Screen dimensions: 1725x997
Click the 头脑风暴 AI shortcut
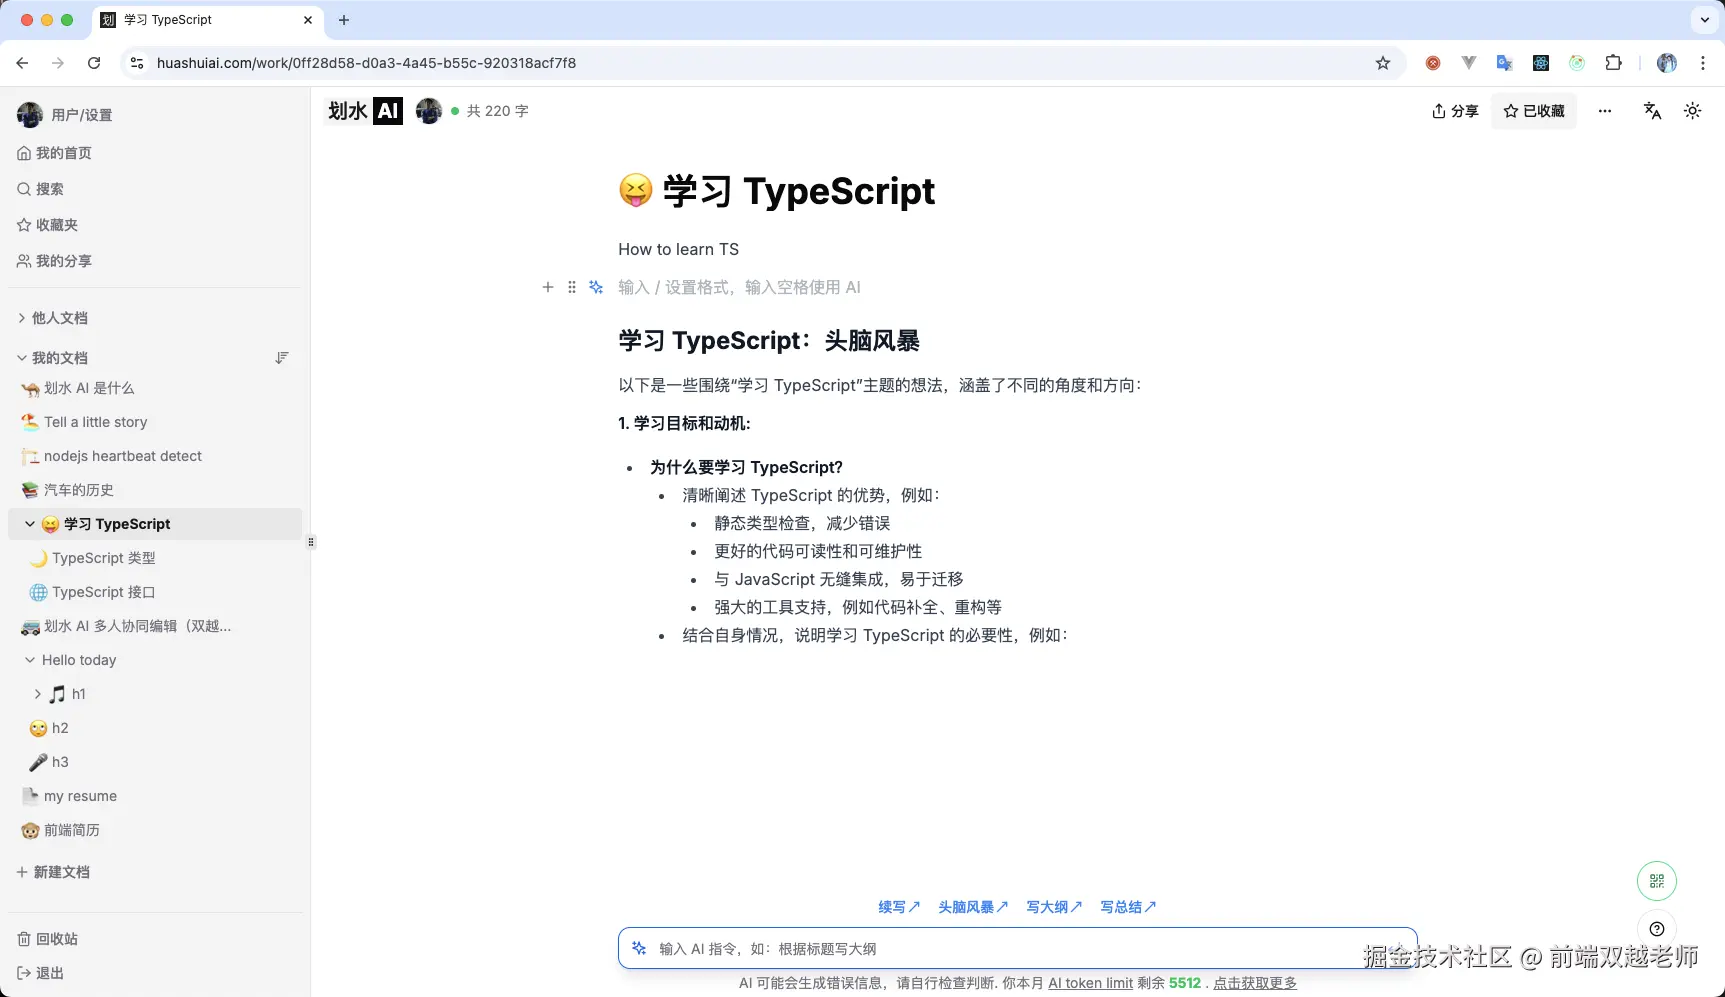tap(973, 907)
